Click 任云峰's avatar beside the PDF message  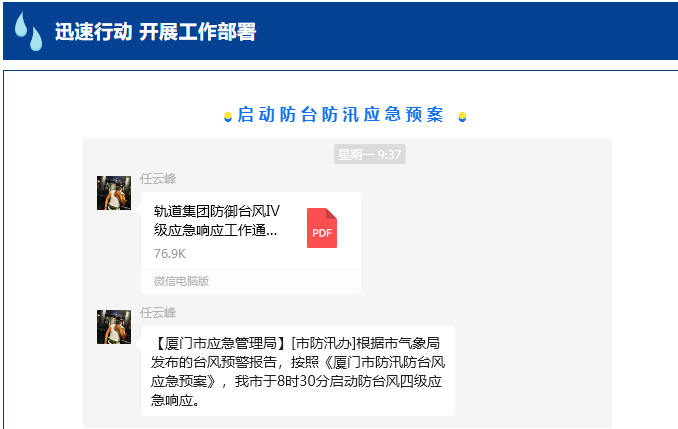[x=114, y=193]
